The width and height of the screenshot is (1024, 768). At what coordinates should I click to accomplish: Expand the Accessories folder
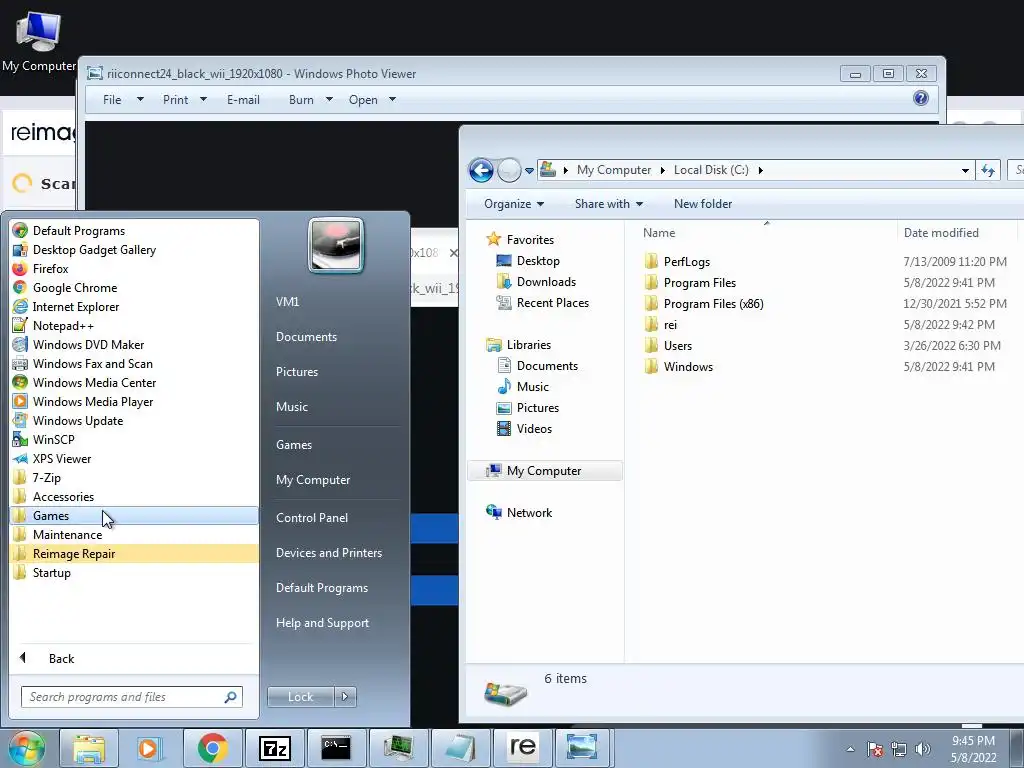134,496
